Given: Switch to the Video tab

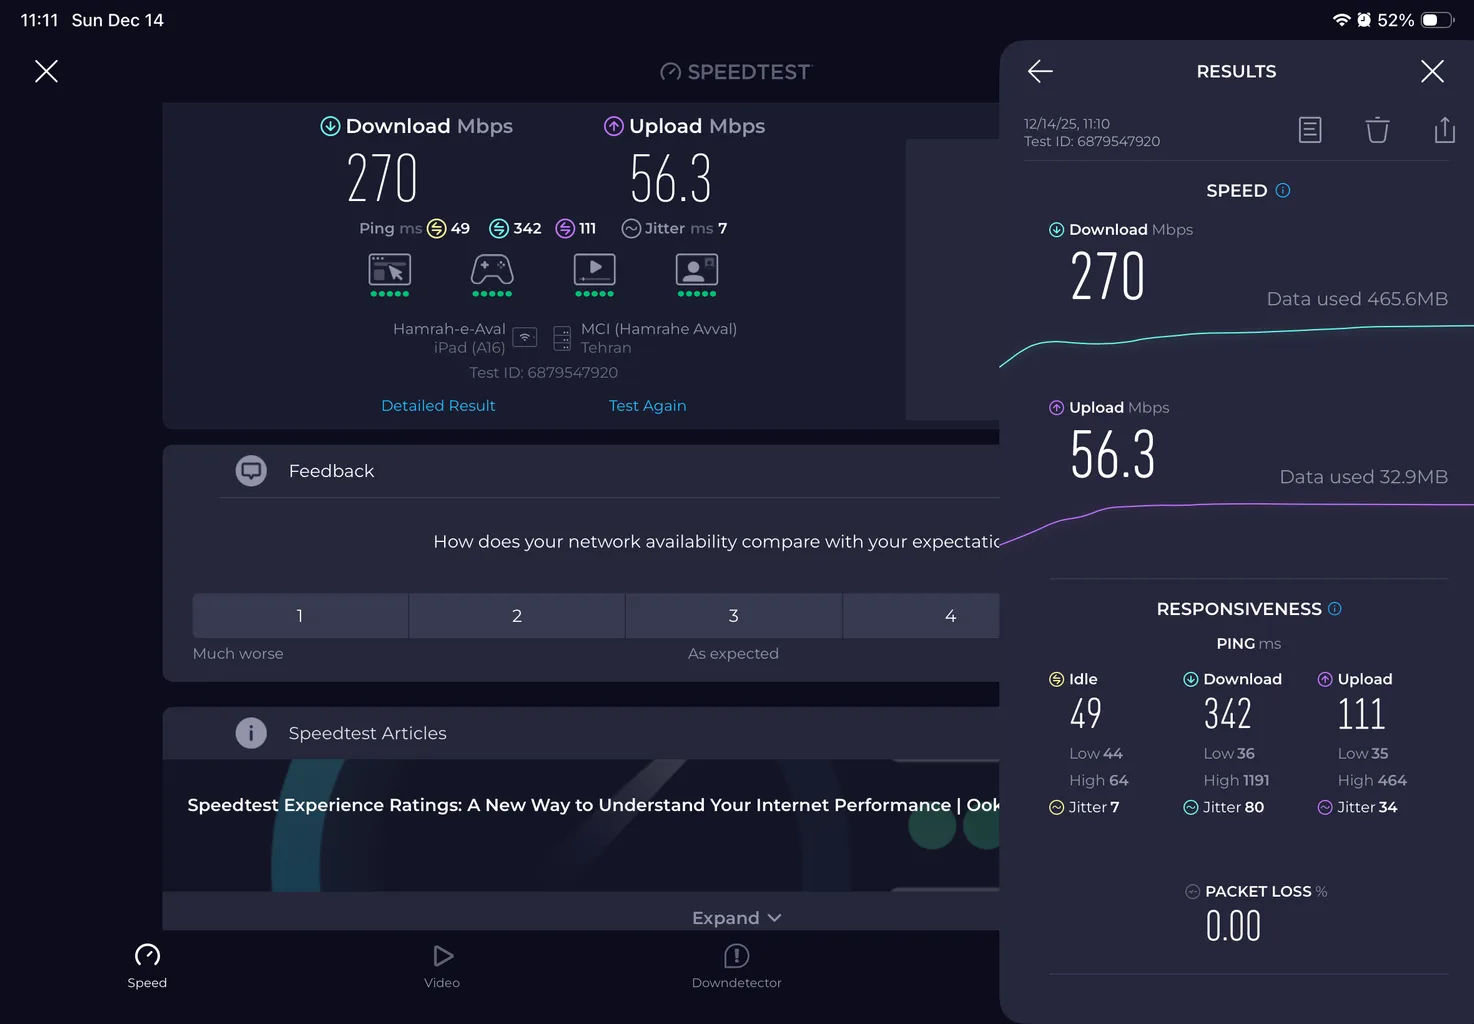Looking at the screenshot, I should pos(442,966).
